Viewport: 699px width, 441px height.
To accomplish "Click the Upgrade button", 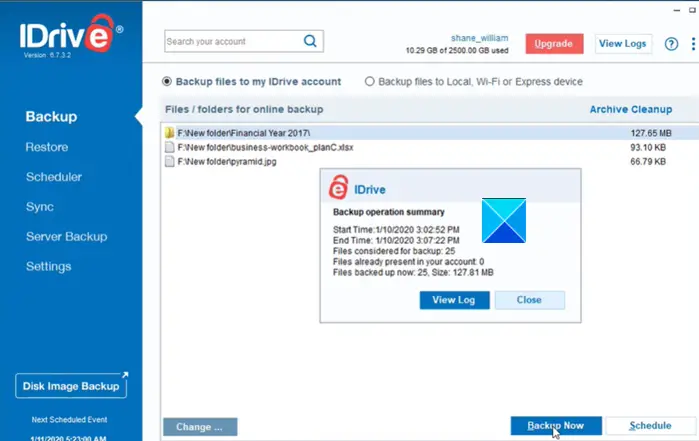I will (554, 44).
